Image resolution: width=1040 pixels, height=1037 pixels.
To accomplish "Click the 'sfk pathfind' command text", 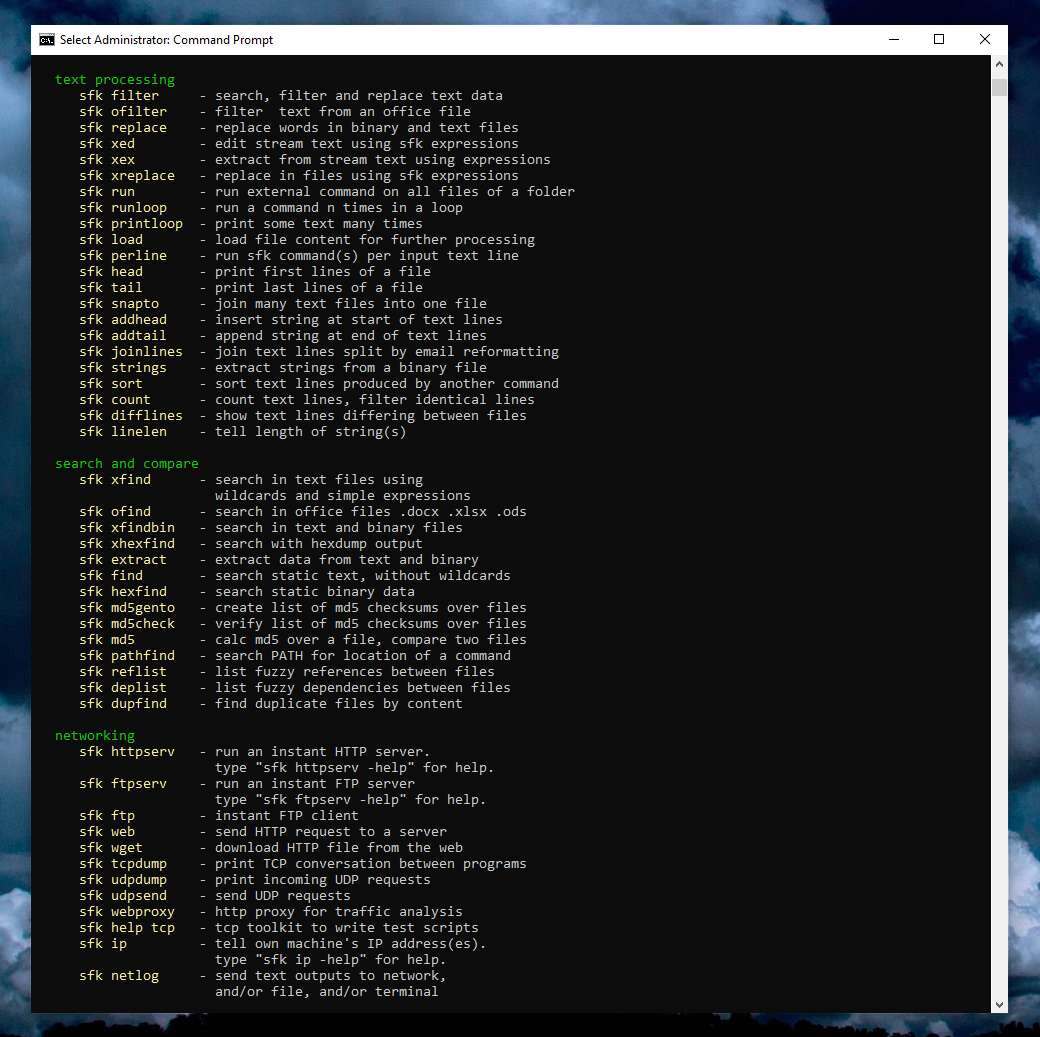I will tap(127, 656).
